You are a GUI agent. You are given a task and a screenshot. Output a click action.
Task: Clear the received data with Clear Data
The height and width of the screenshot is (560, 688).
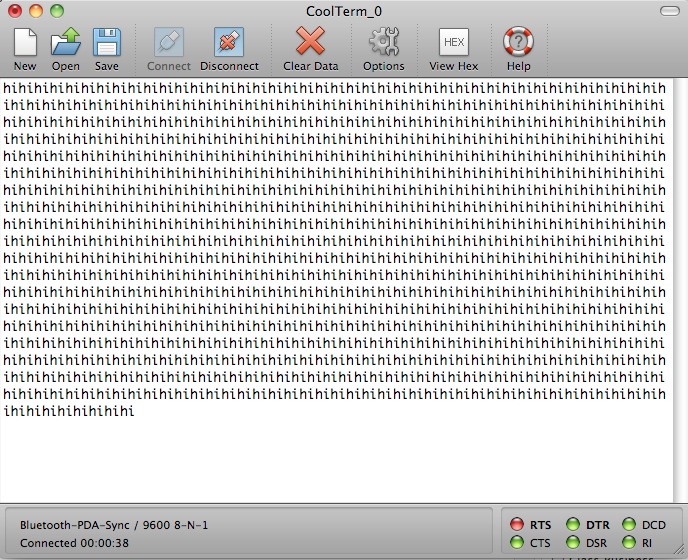[x=310, y=43]
